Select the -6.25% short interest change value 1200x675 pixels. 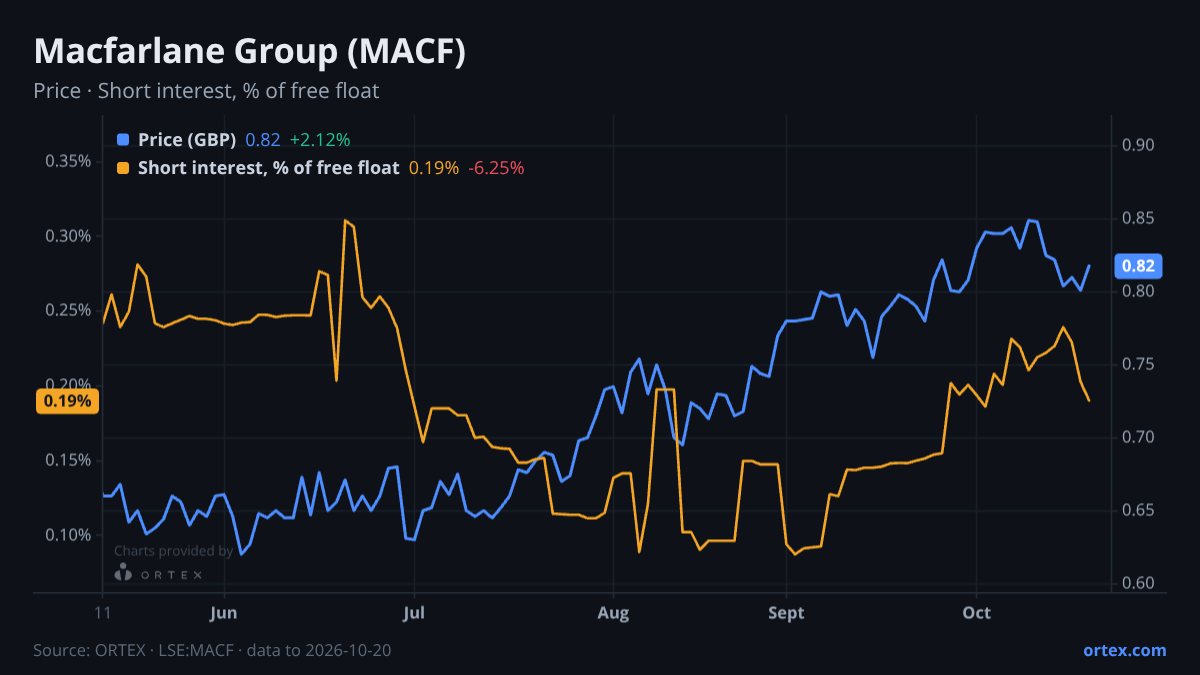tap(496, 168)
